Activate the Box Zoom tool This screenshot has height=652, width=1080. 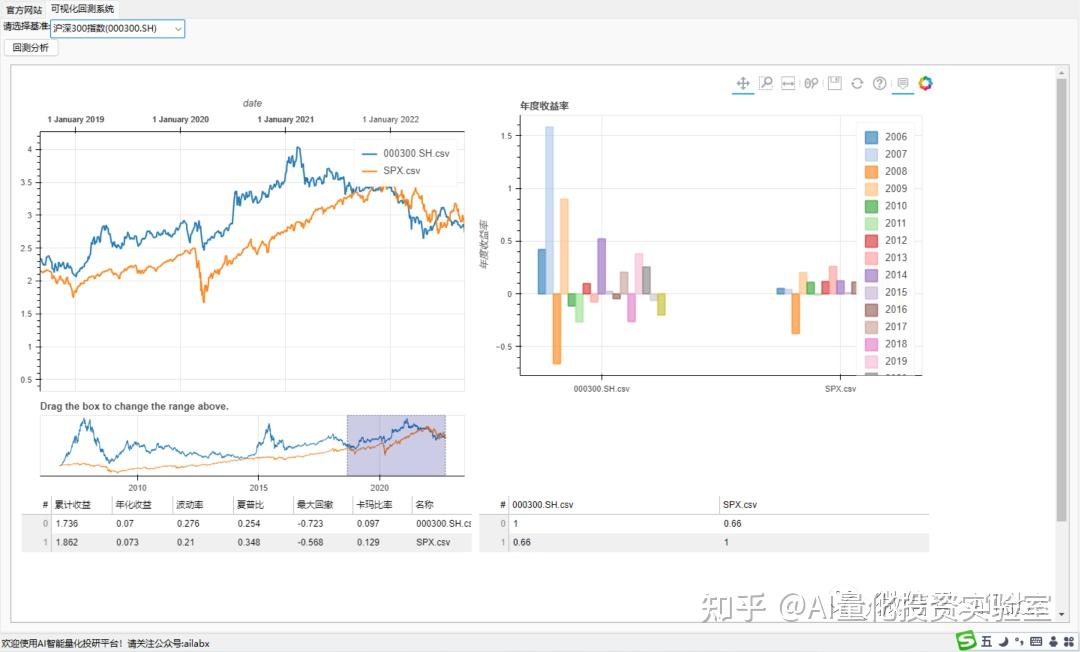766,83
